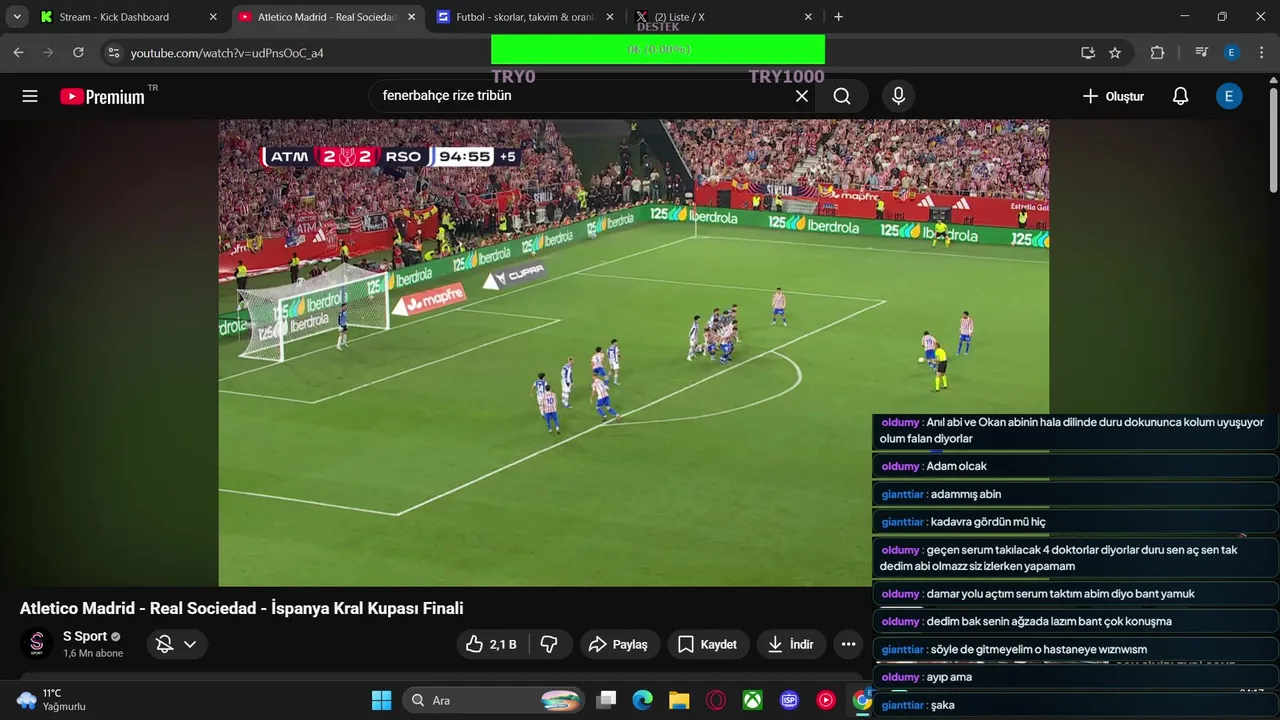Click the install app icon in address bar
Viewport: 1280px width, 720px height.
coord(1088,53)
